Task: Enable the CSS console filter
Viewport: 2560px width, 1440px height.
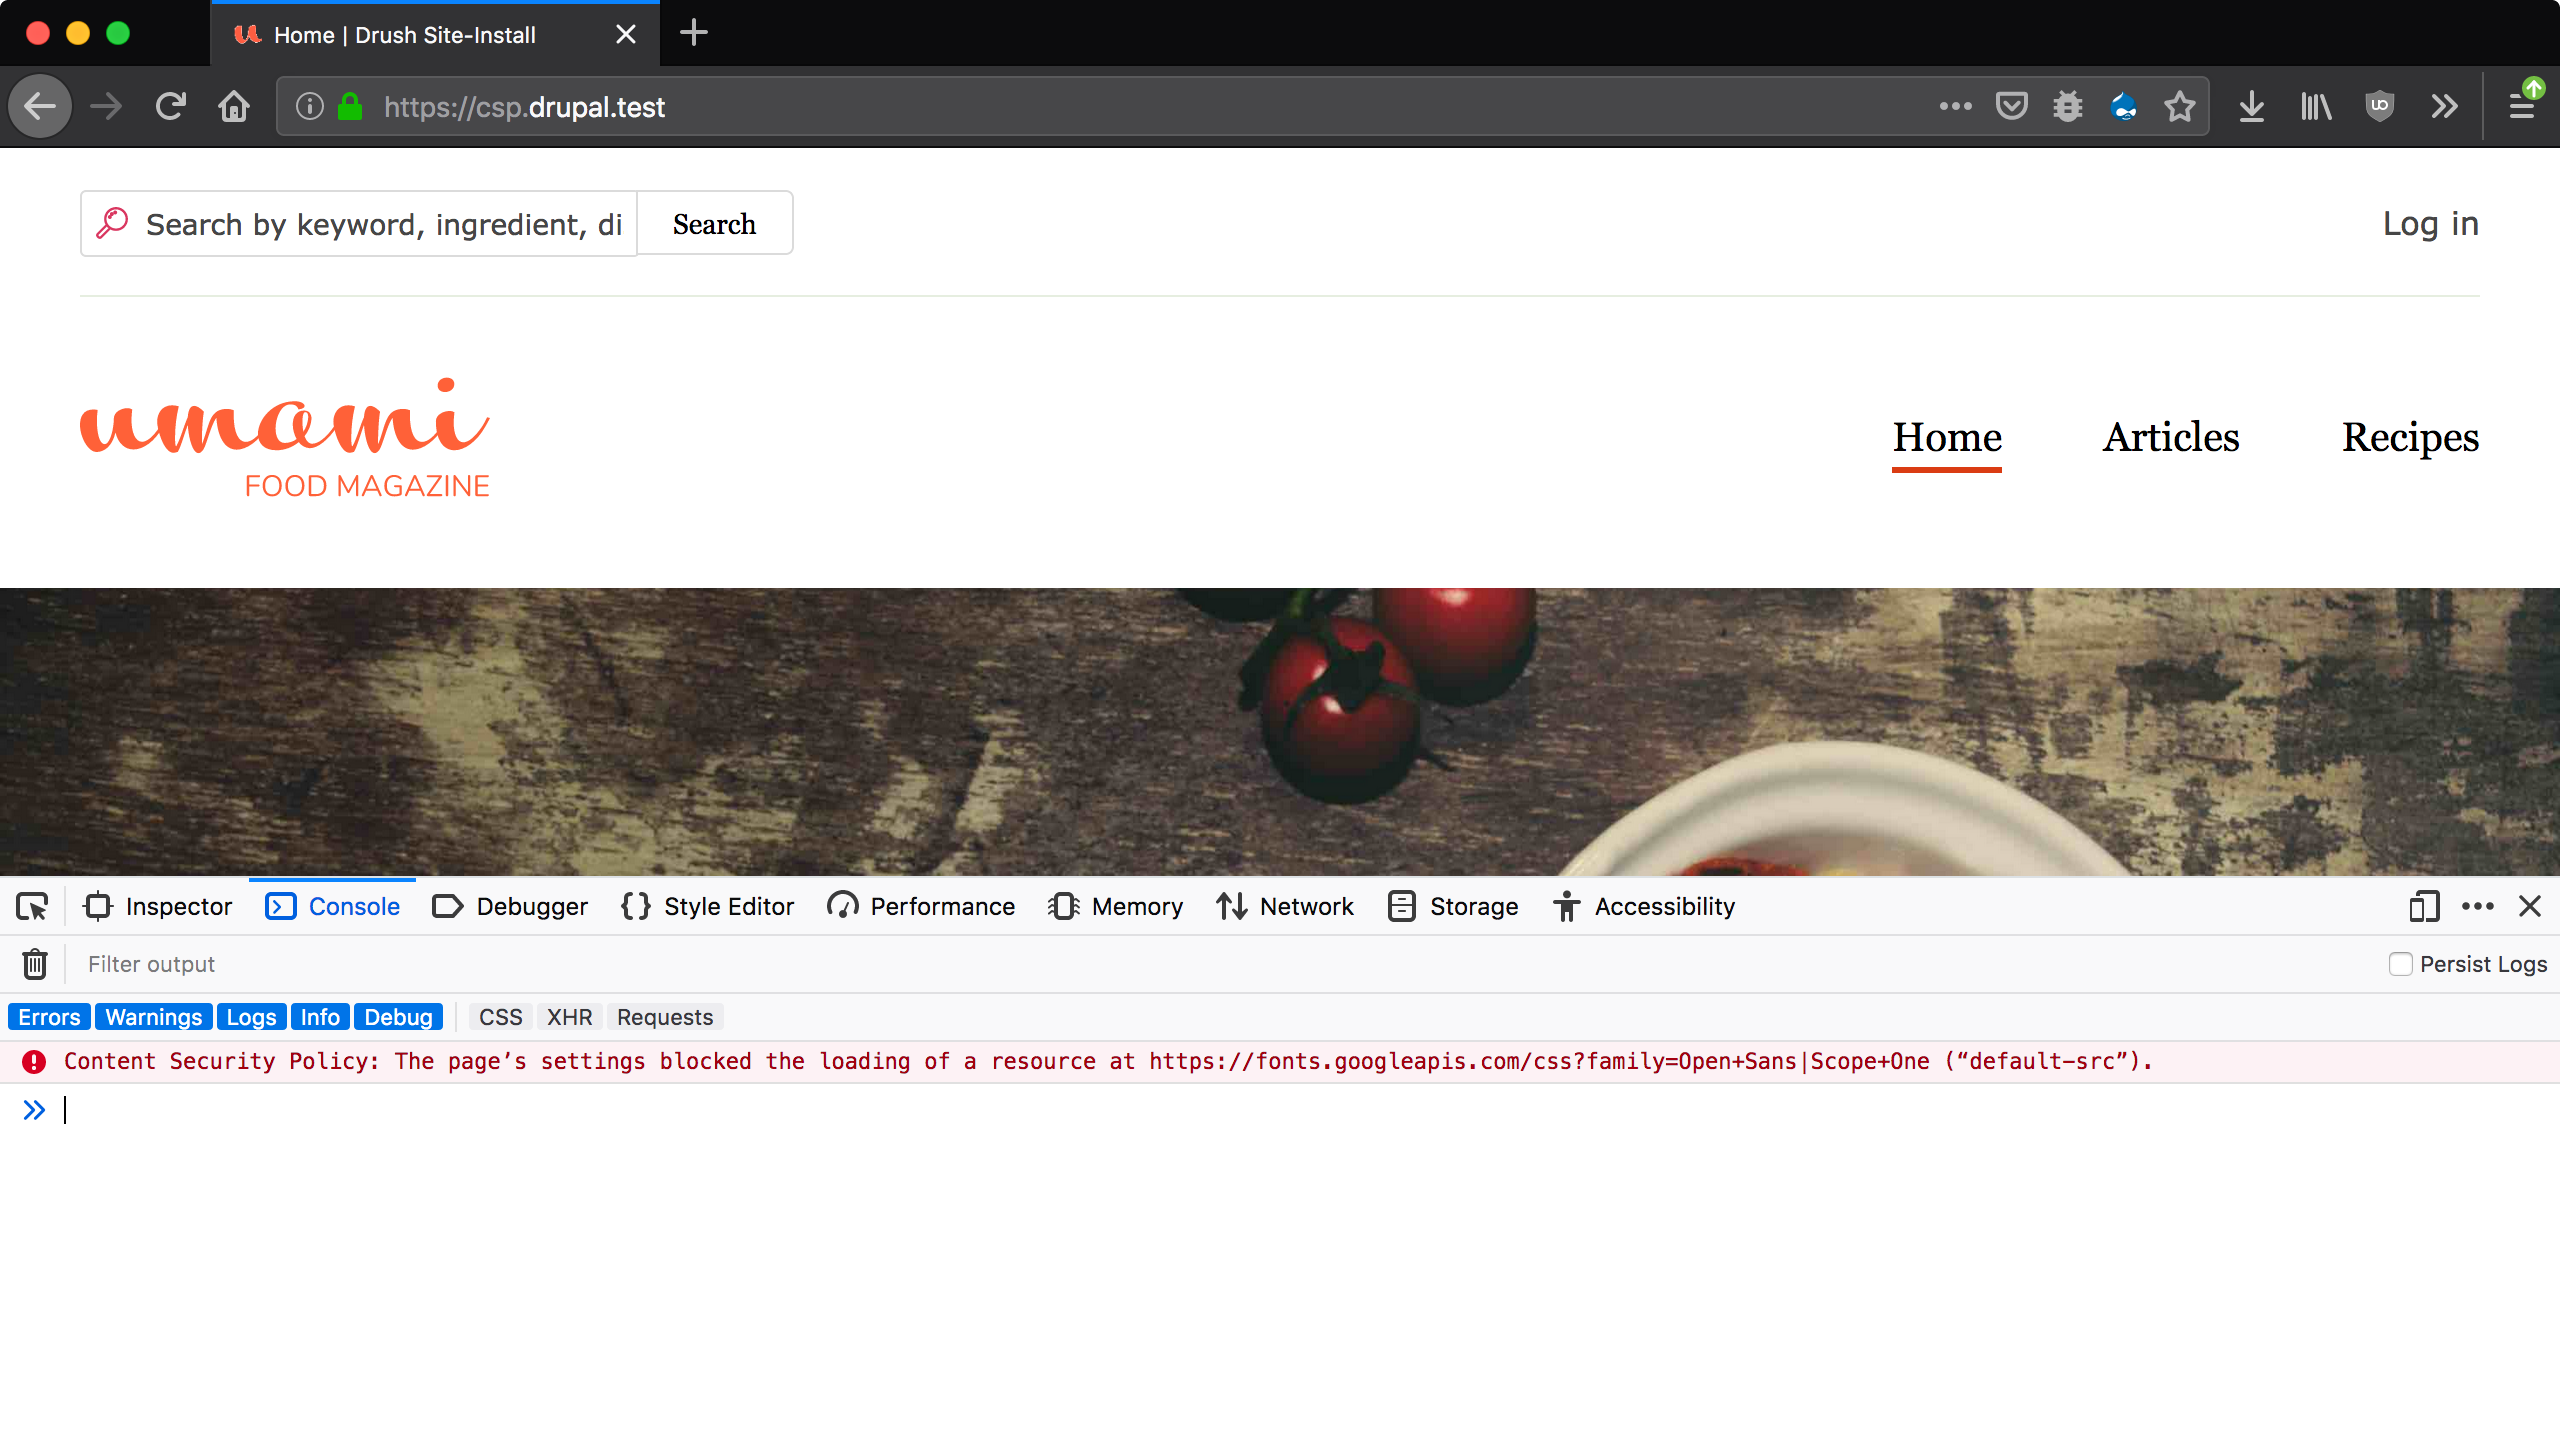Action: (x=500, y=1017)
